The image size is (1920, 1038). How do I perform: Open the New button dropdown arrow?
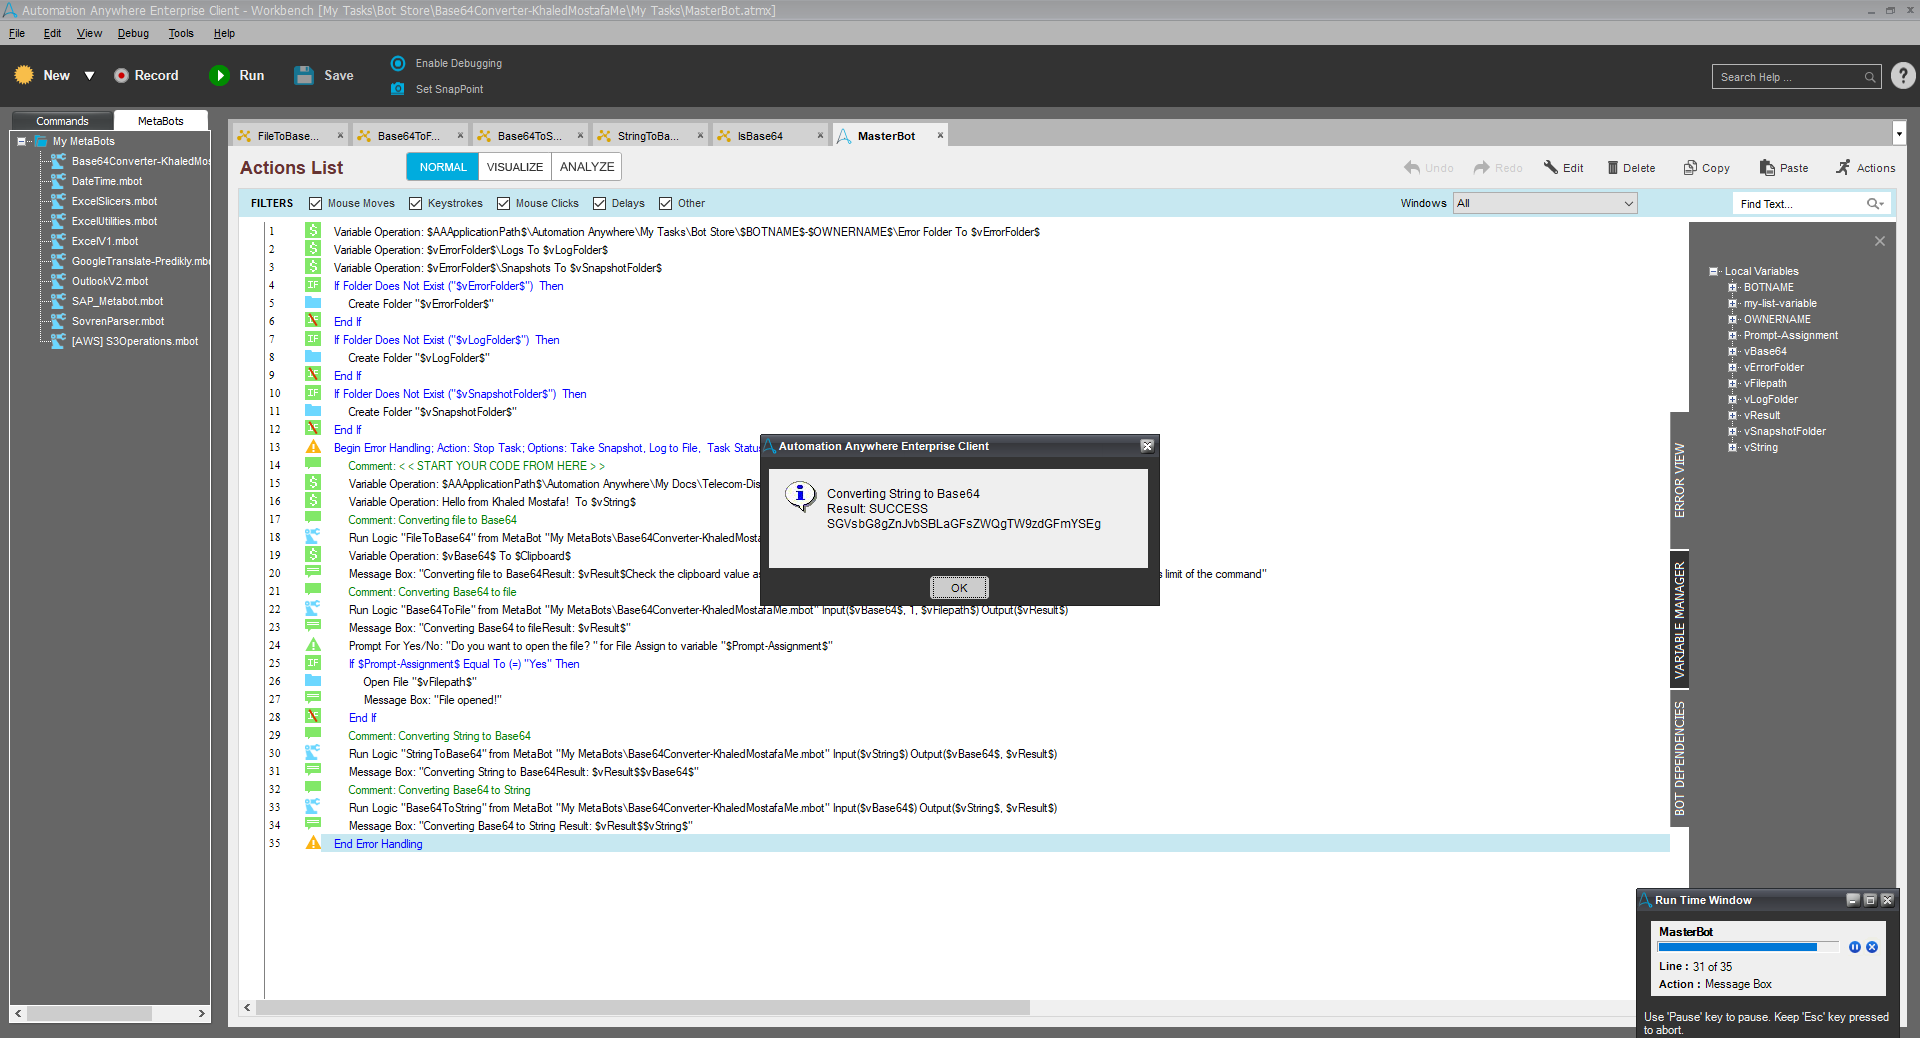click(89, 75)
